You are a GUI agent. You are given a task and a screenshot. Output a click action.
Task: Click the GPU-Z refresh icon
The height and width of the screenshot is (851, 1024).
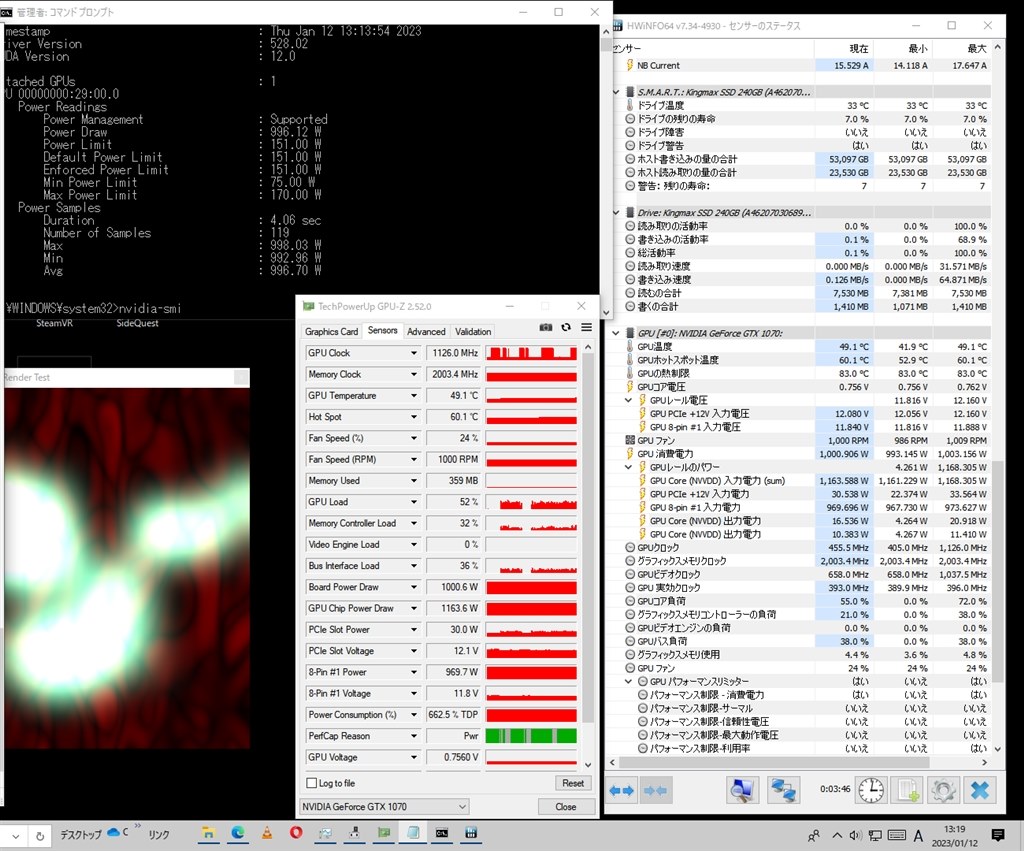click(x=566, y=327)
